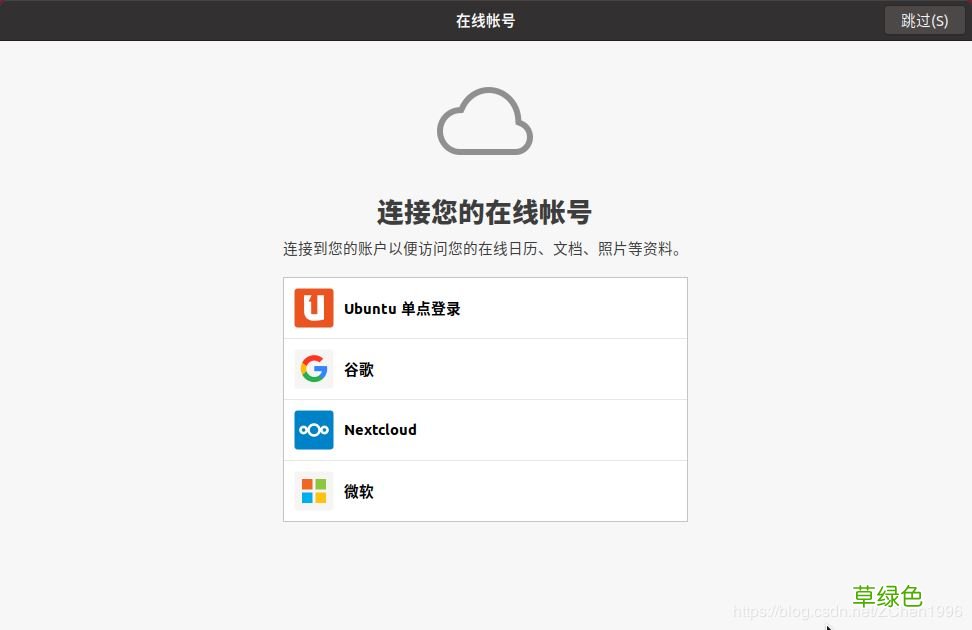Select the 连接您的在线帐号 heading
This screenshot has width=972, height=630.
(x=485, y=212)
